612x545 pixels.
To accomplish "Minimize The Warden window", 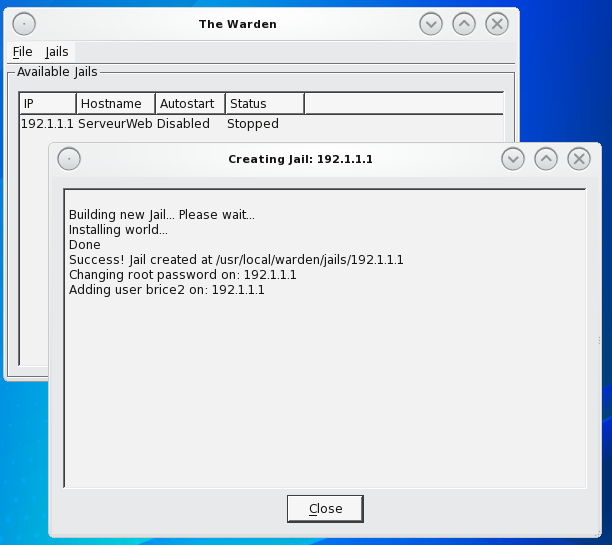I will (x=431, y=24).
